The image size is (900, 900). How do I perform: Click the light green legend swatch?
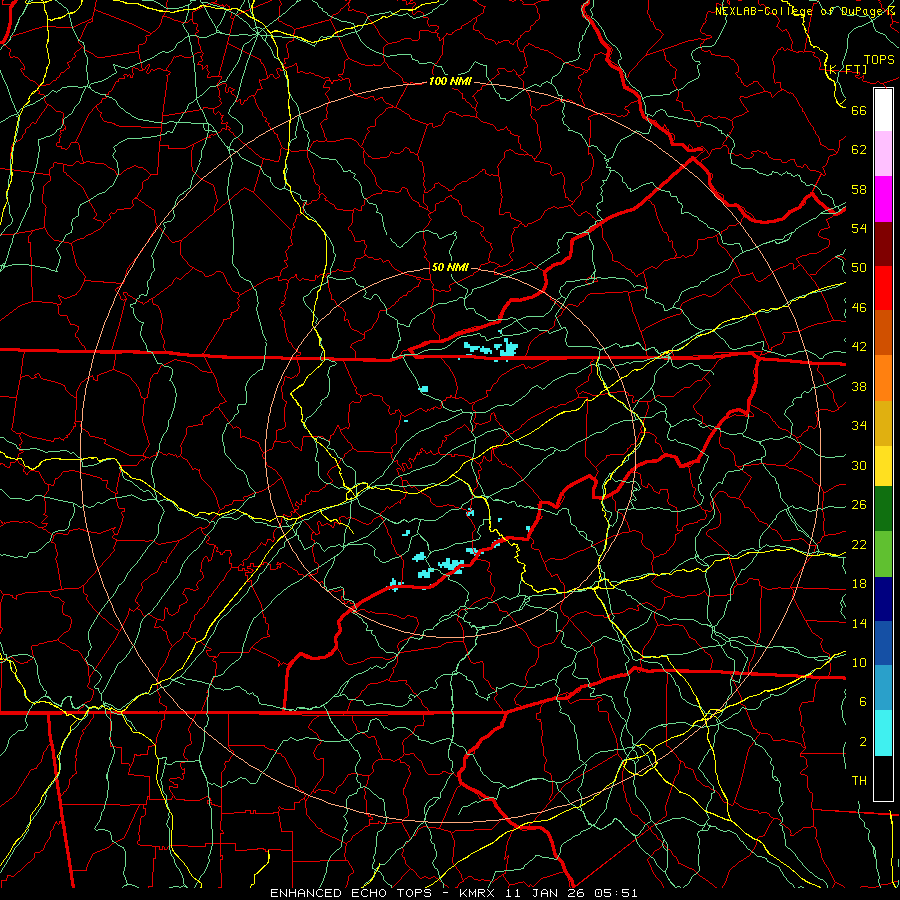coord(883,554)
